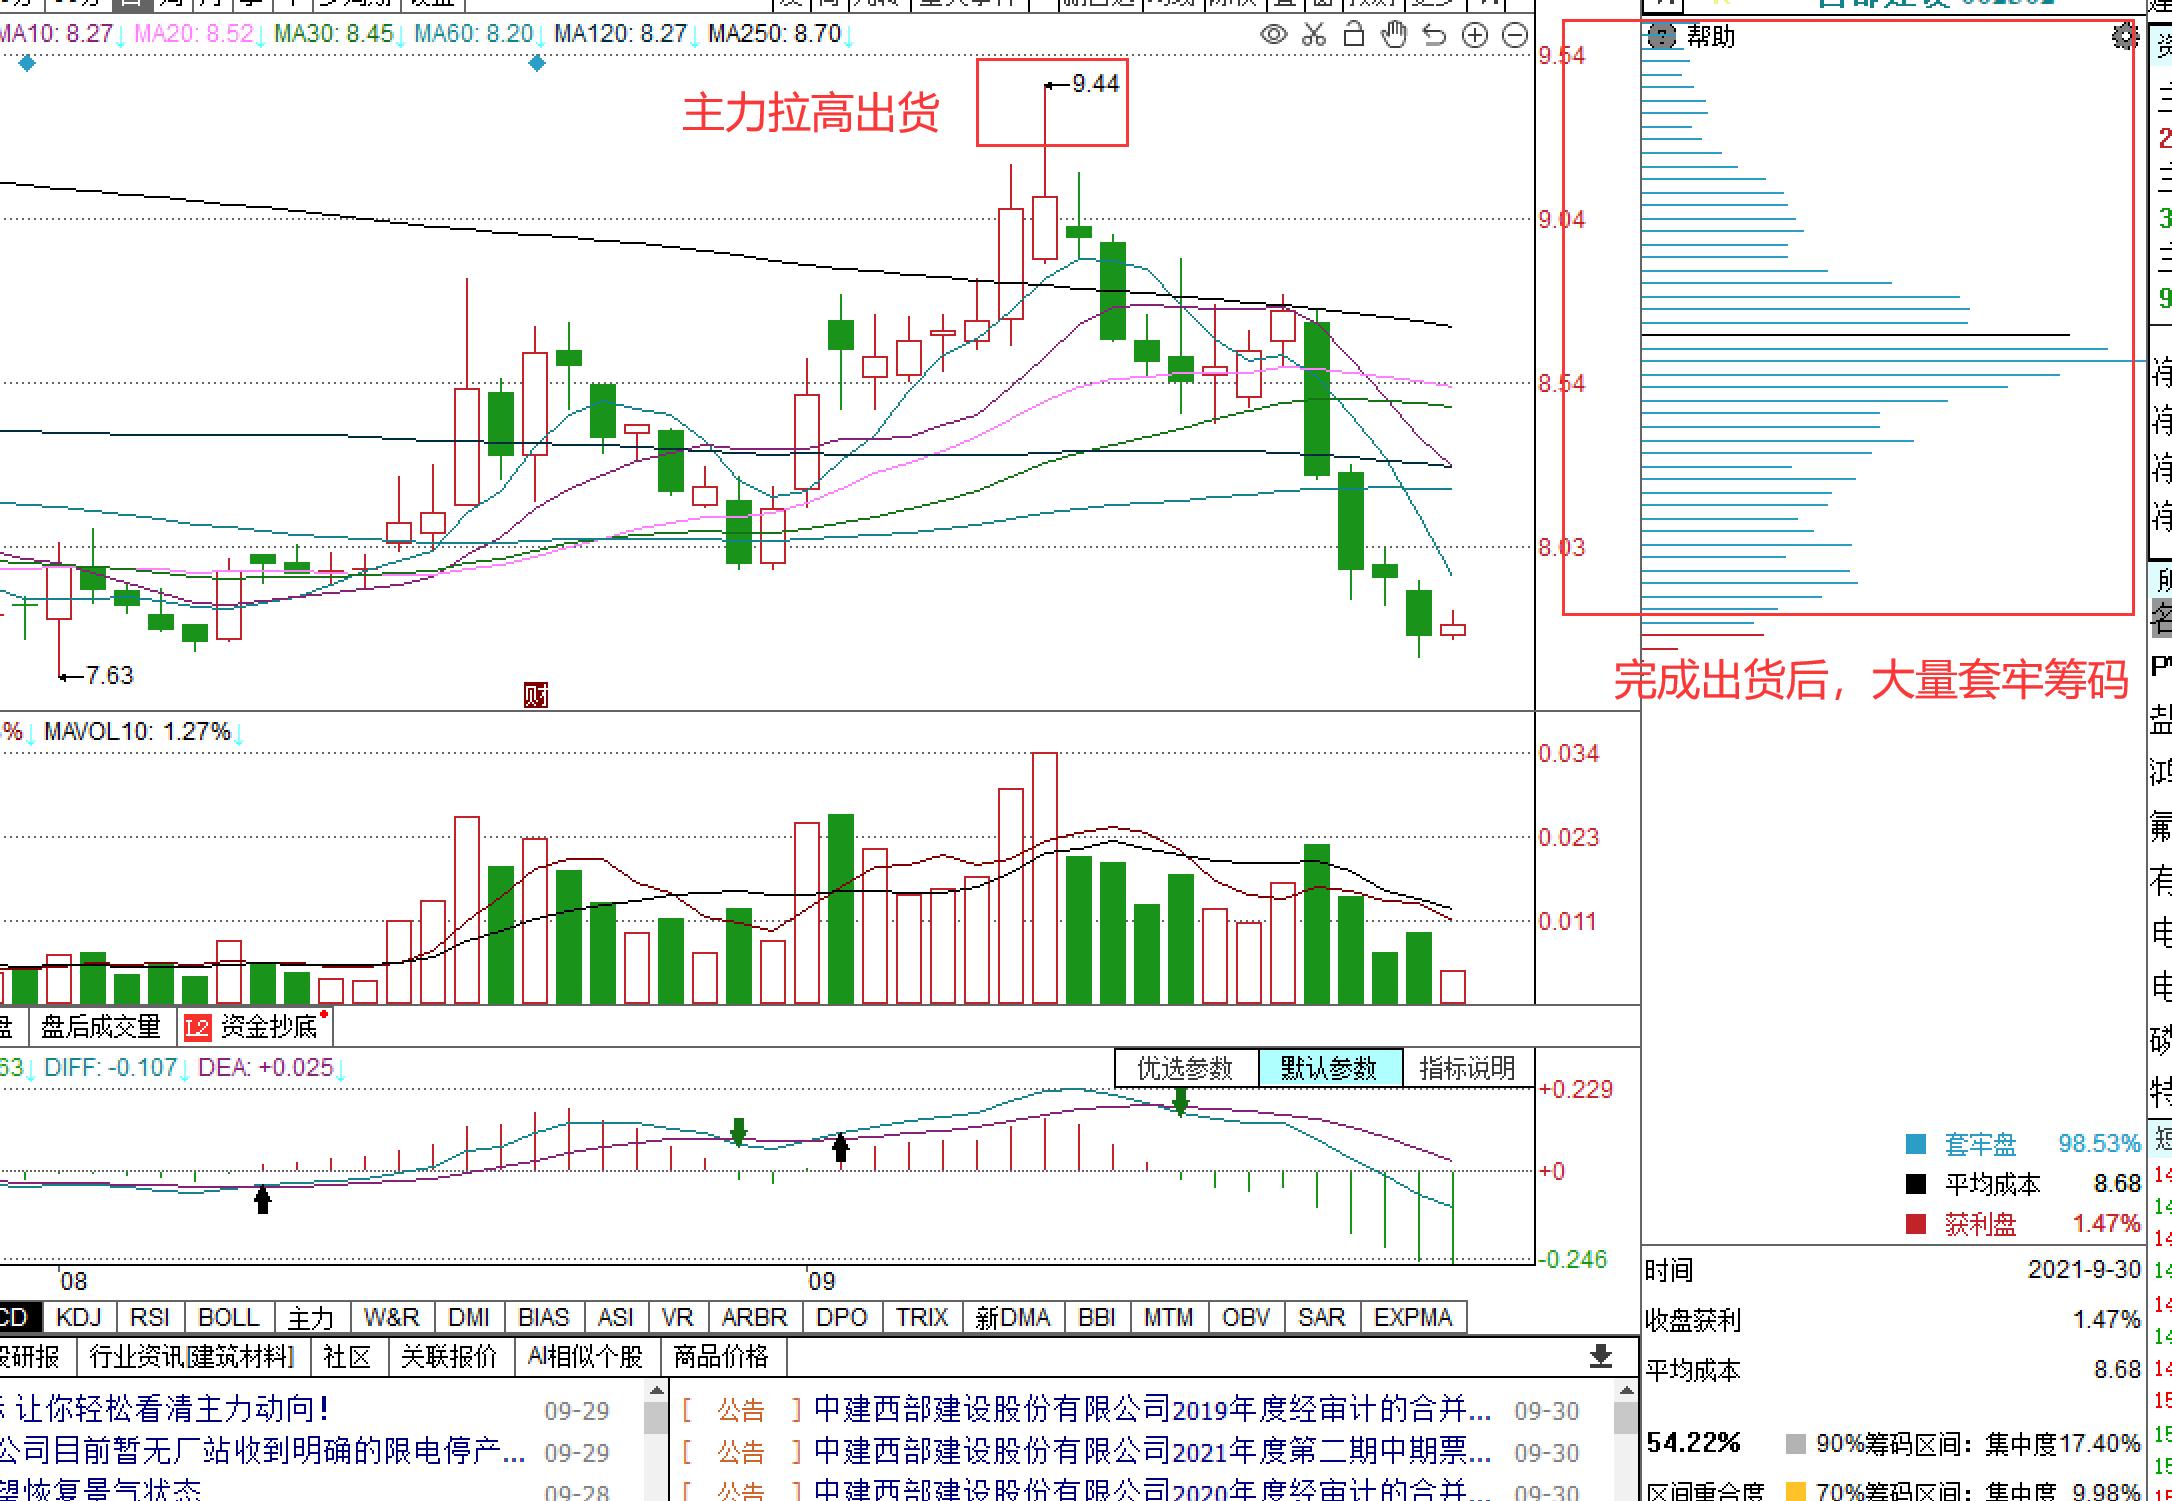Toggle chart visibility with the eye icon
The image size is (2172, 1501).
1273,36
